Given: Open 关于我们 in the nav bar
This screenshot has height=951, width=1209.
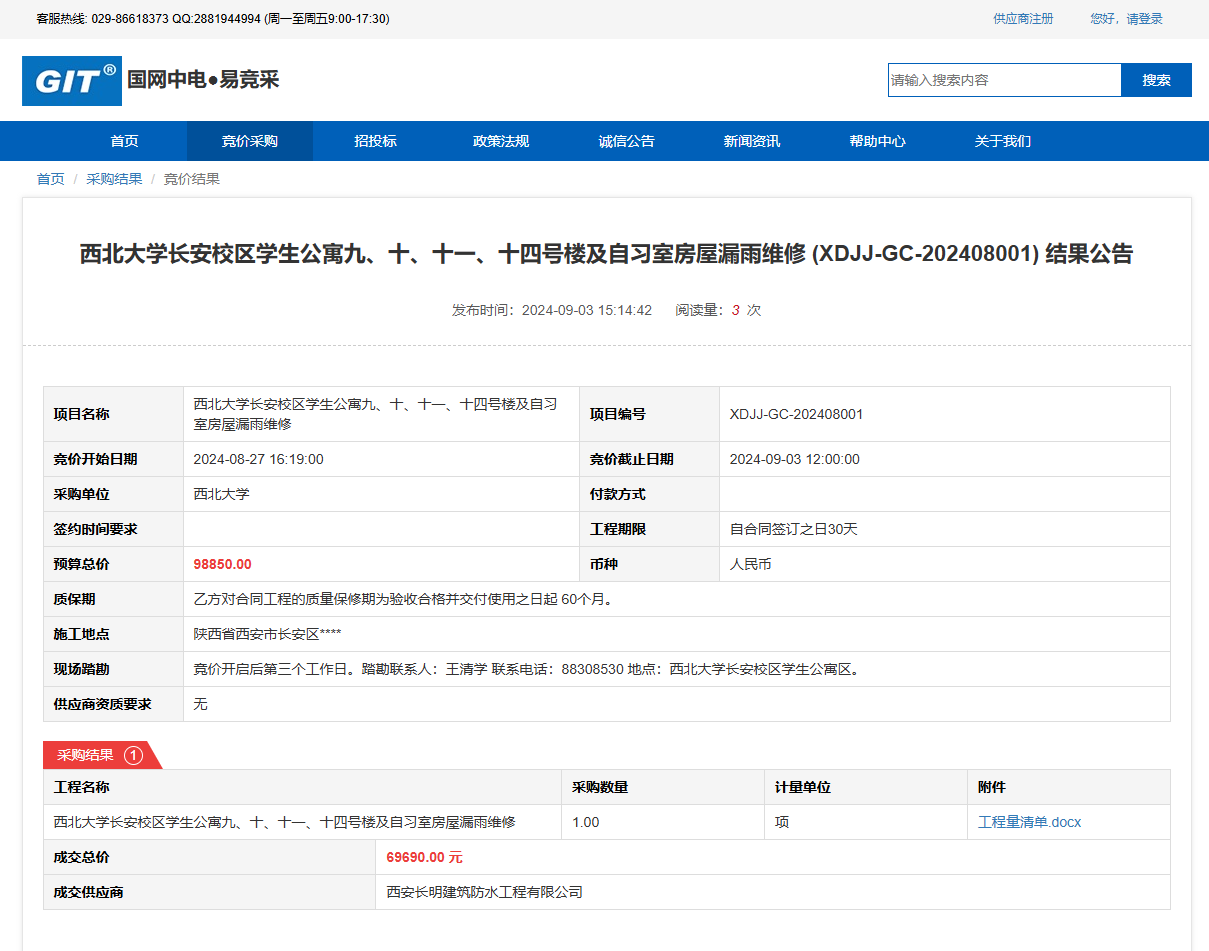Looking at the screenshot, I should (x=1002, y=141).
